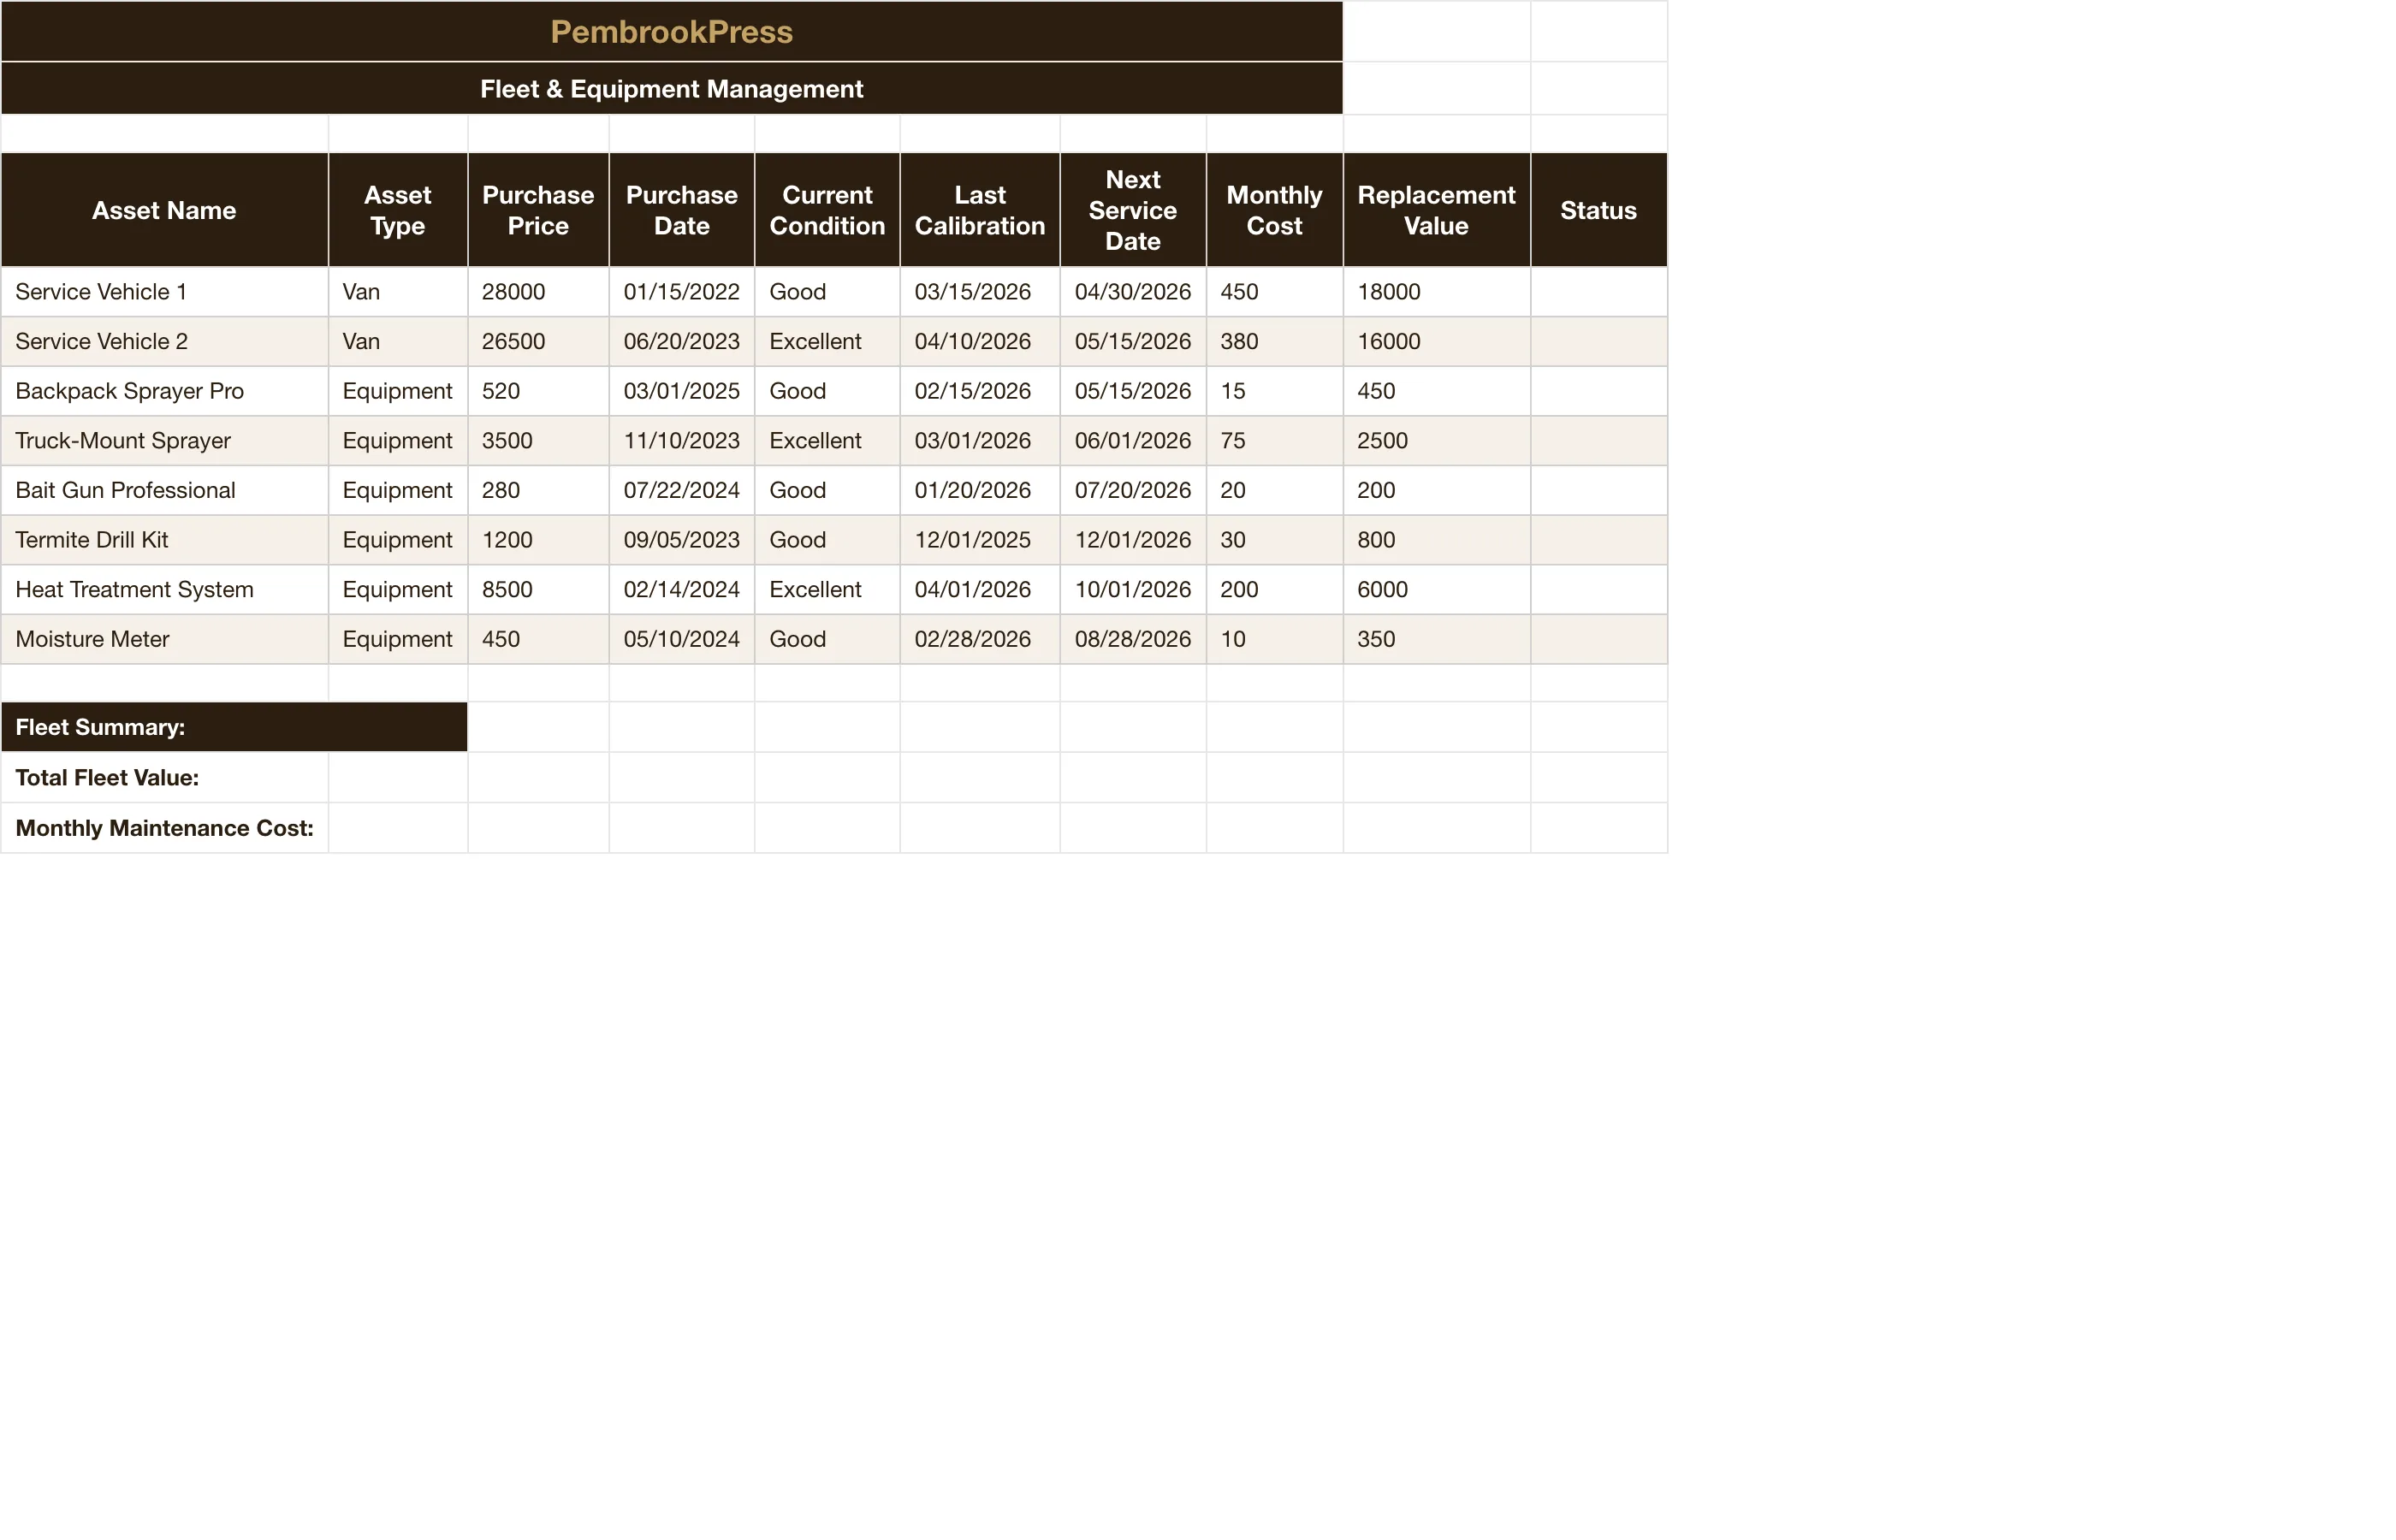Select Backpack Sprayer Pro asset name
The width and height of the screenshot is (2396, 1540).
coord(164,391)
